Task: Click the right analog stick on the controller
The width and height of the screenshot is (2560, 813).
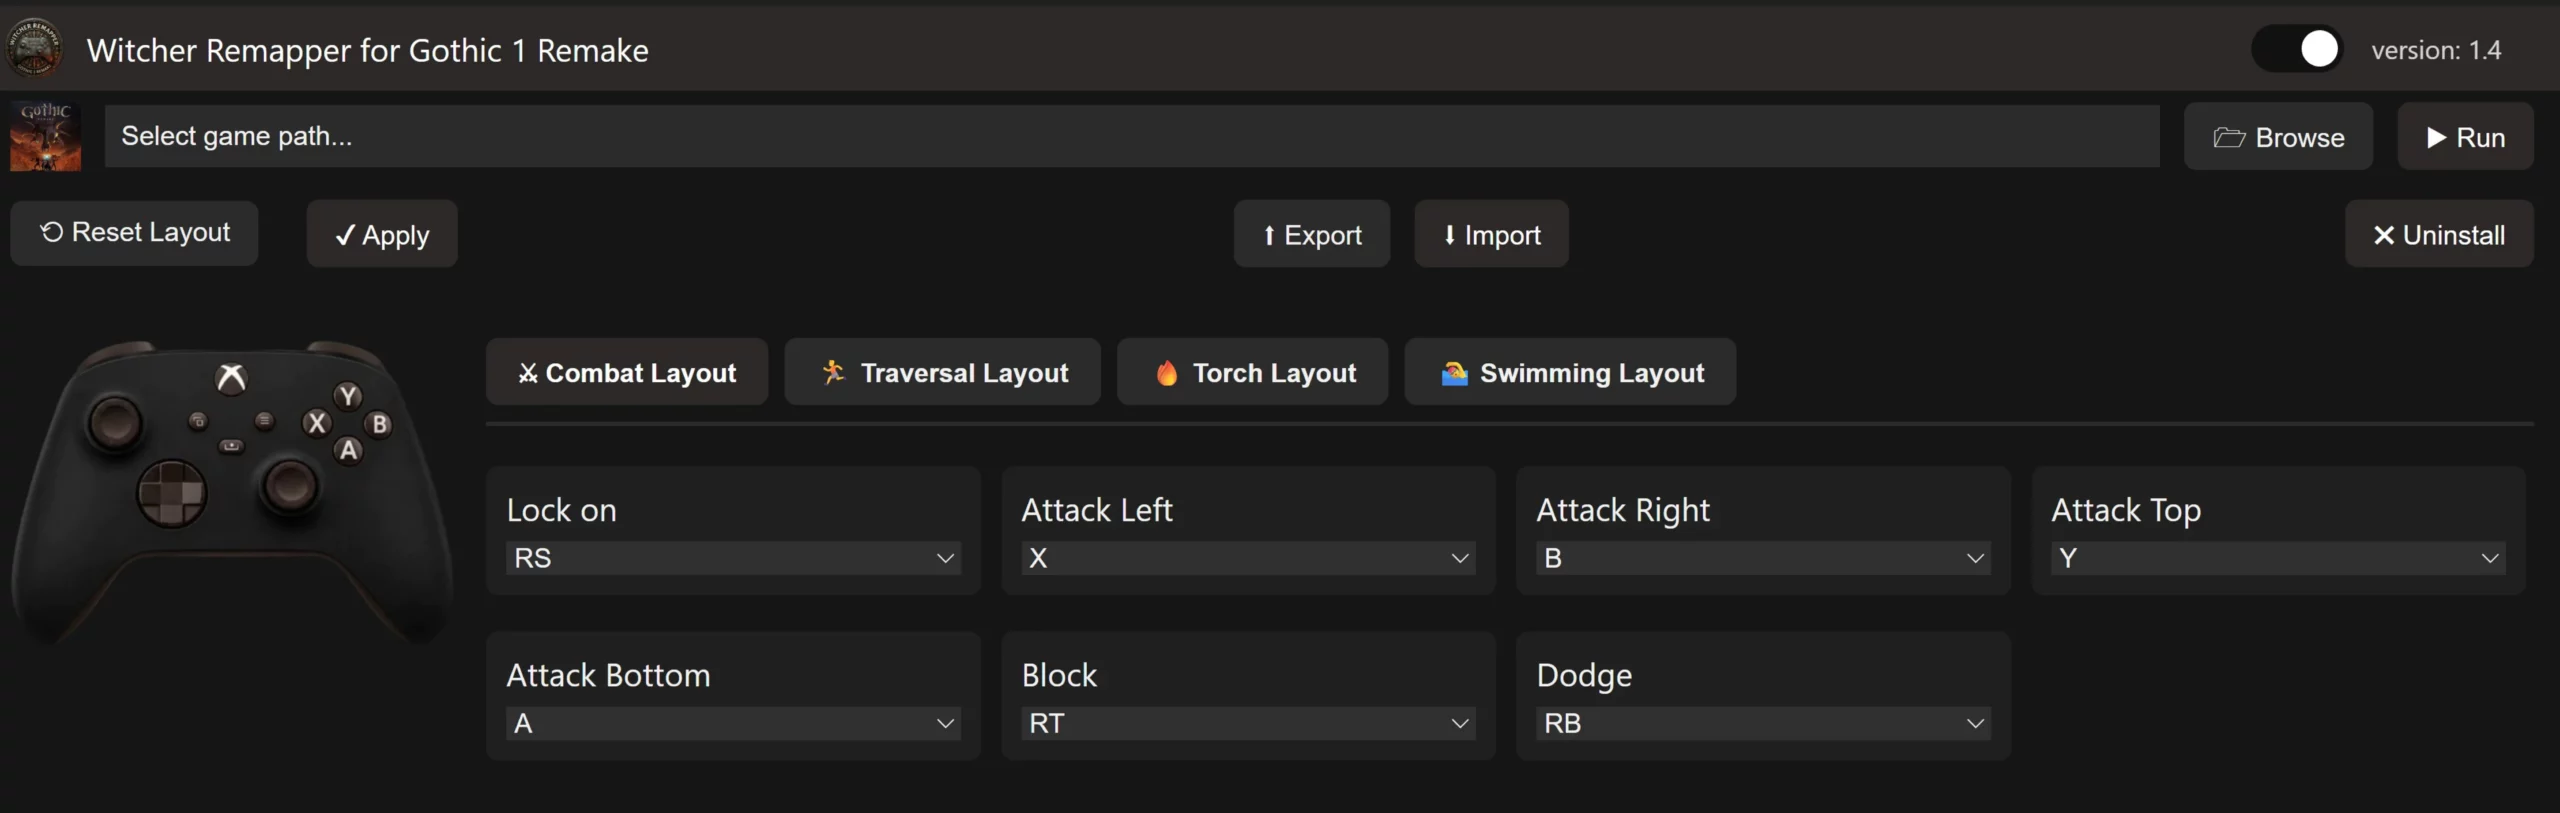Action: pos(290,487)
